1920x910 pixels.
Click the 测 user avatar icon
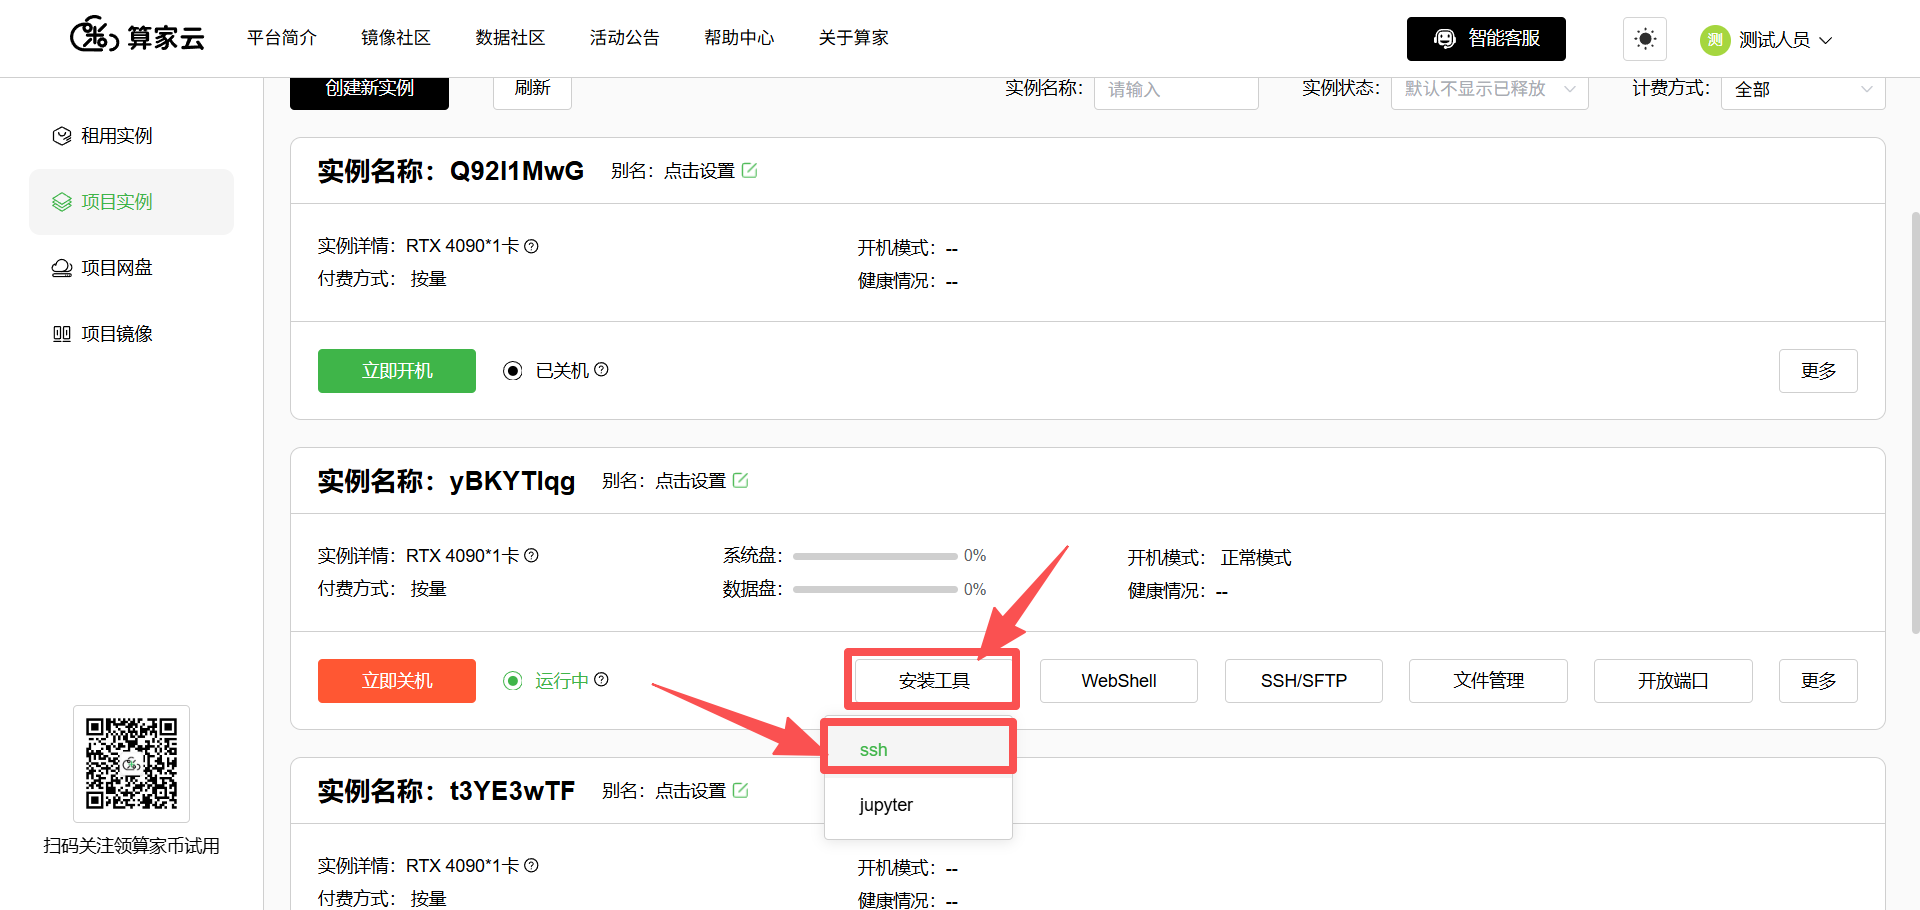click(1715, 40)
